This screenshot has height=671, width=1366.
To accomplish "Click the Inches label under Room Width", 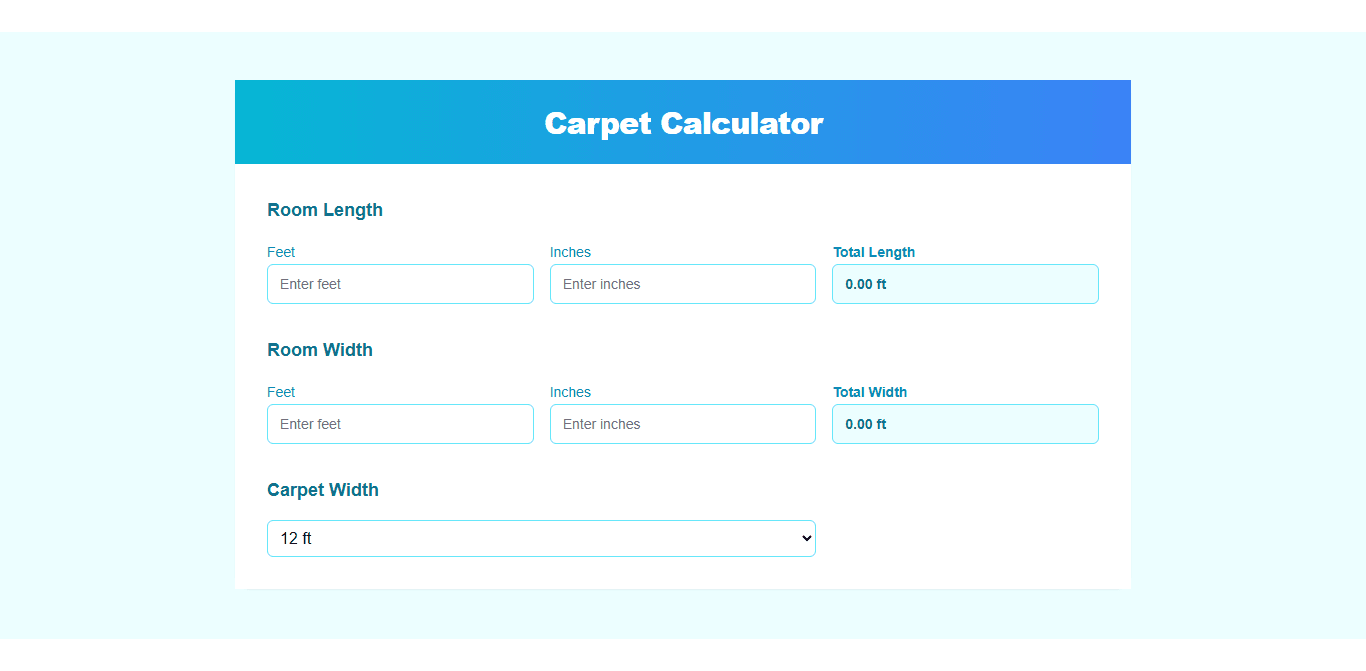I will [570, 392].
